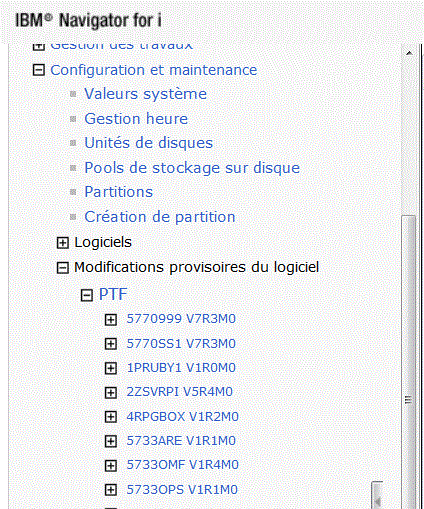Open Pools de stockage sur disque
Viewport: 424px width, 509px height.
(192, 168)
